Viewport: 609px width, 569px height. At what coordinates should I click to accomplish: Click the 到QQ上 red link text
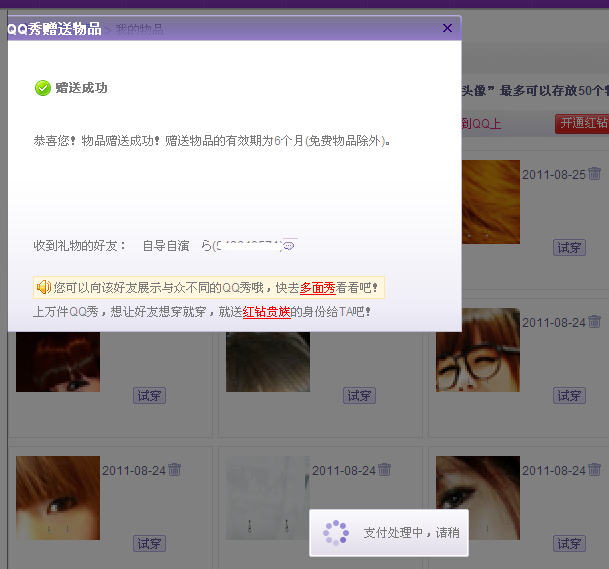click(481, 124)
